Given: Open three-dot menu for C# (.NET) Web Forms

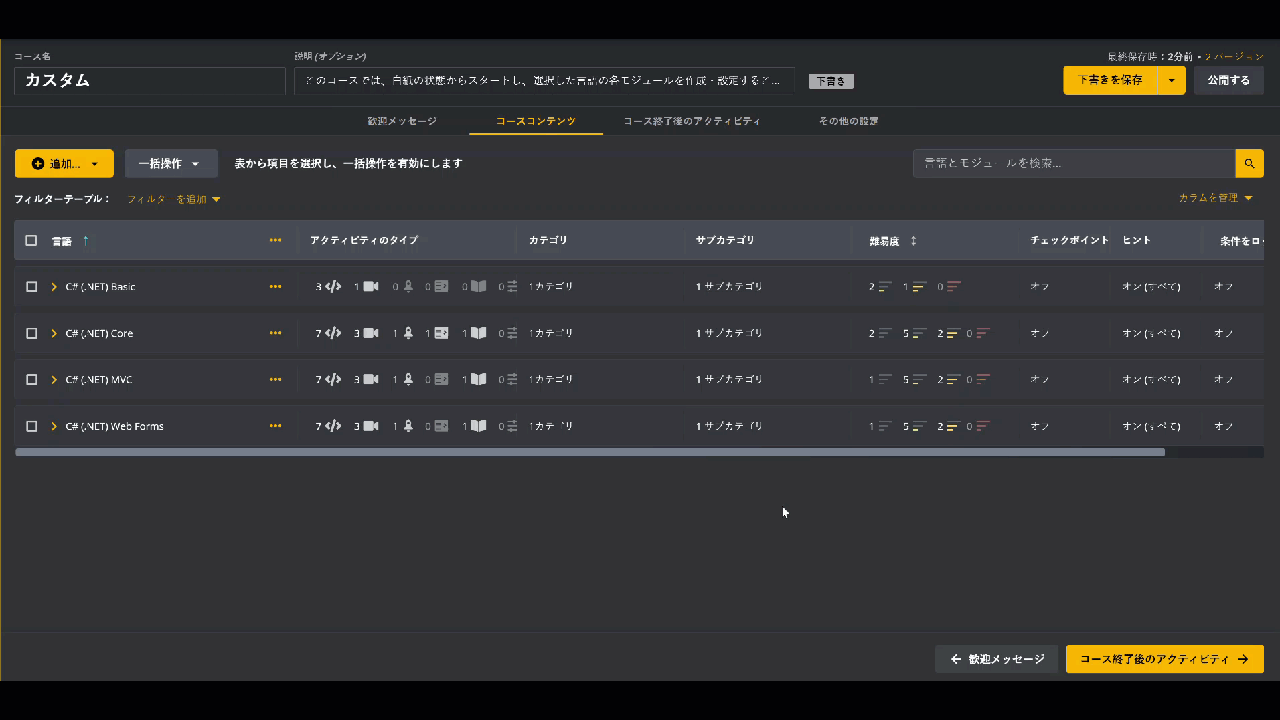Looking at the screenshot, I should click(x=275, y=426).
